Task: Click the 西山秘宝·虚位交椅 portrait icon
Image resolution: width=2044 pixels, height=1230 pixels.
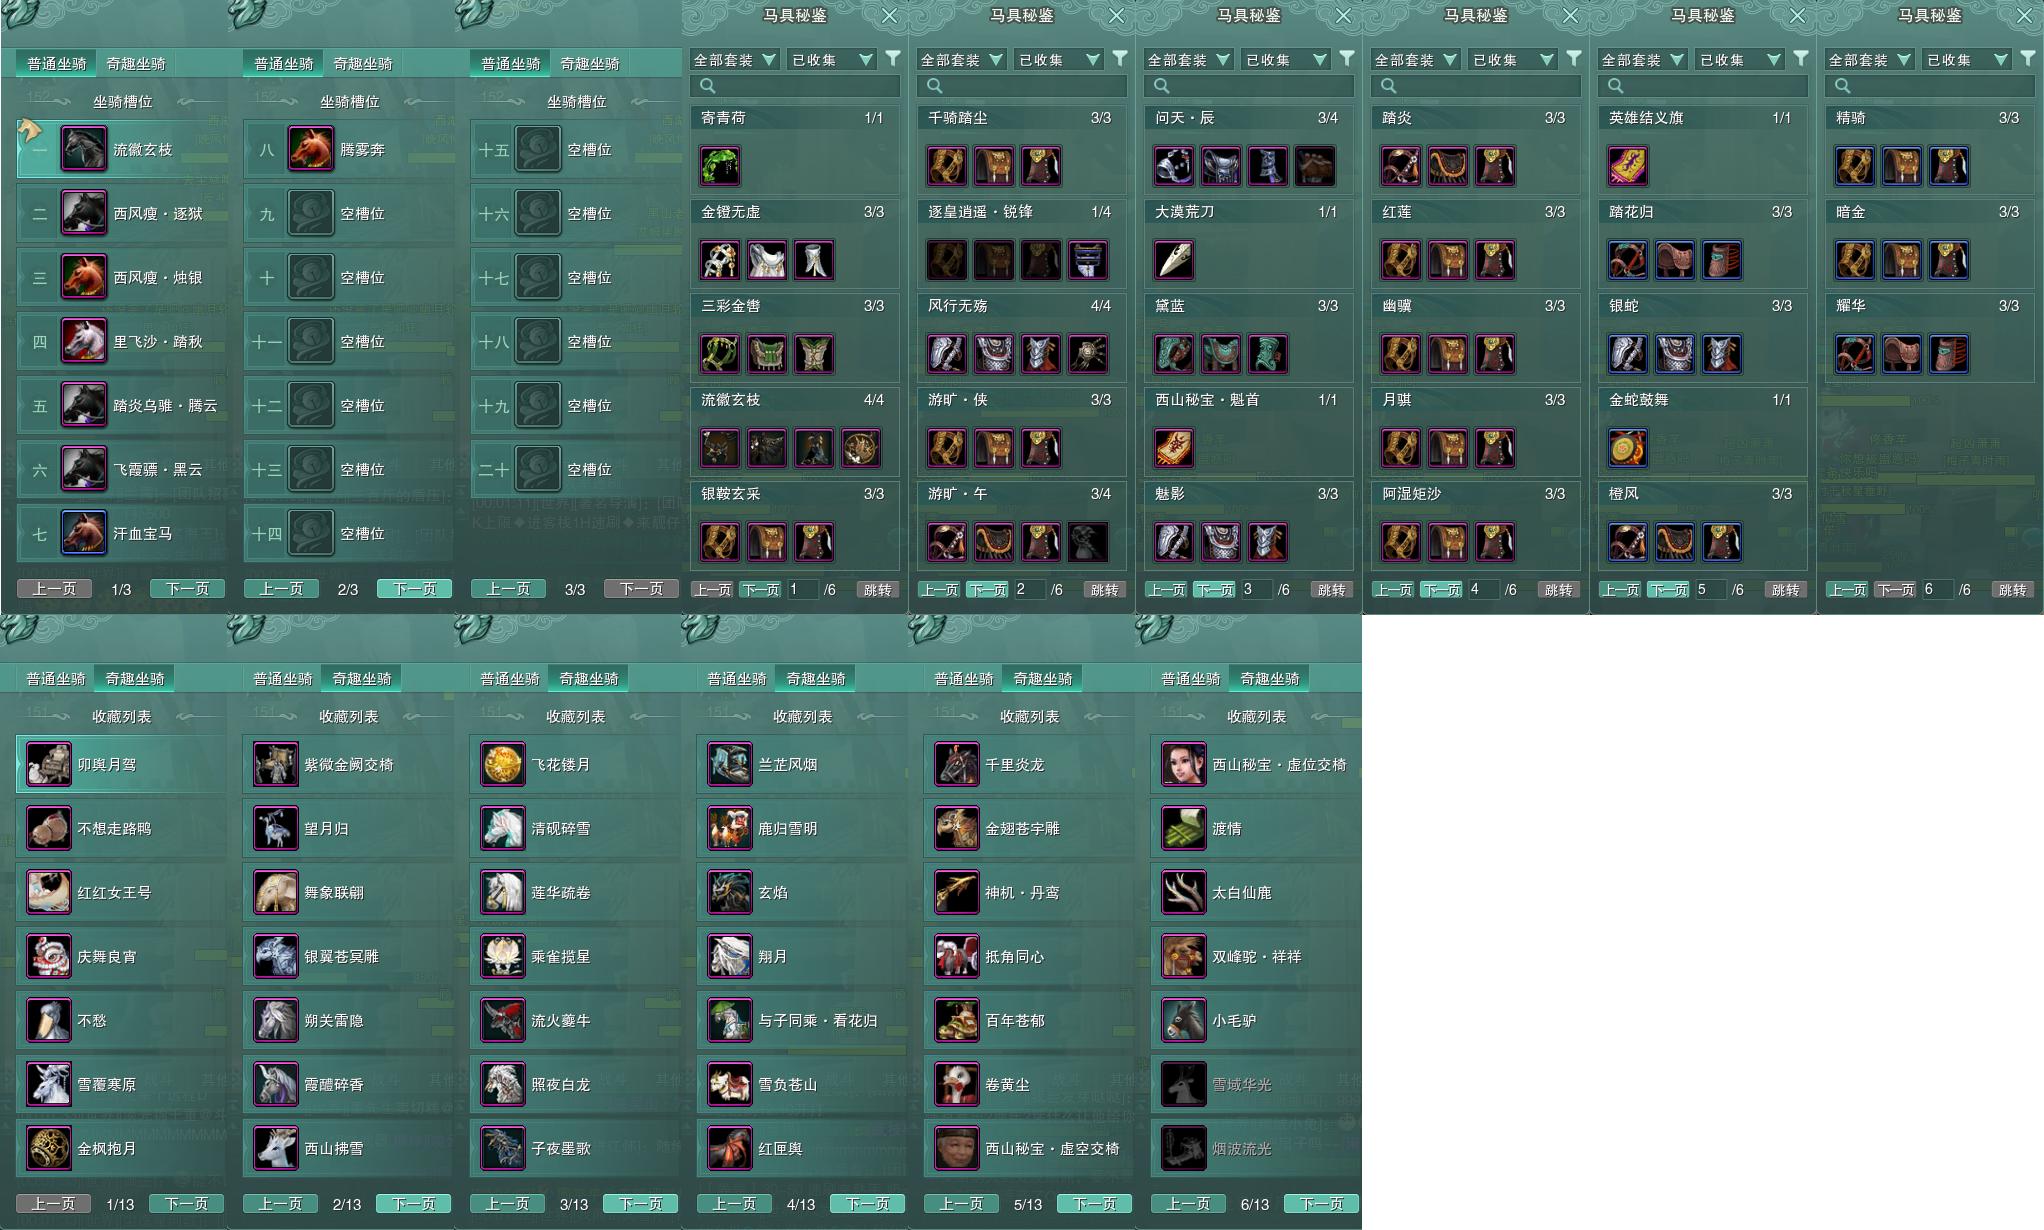Action: pyautogui.click(x=1183, y=764)
